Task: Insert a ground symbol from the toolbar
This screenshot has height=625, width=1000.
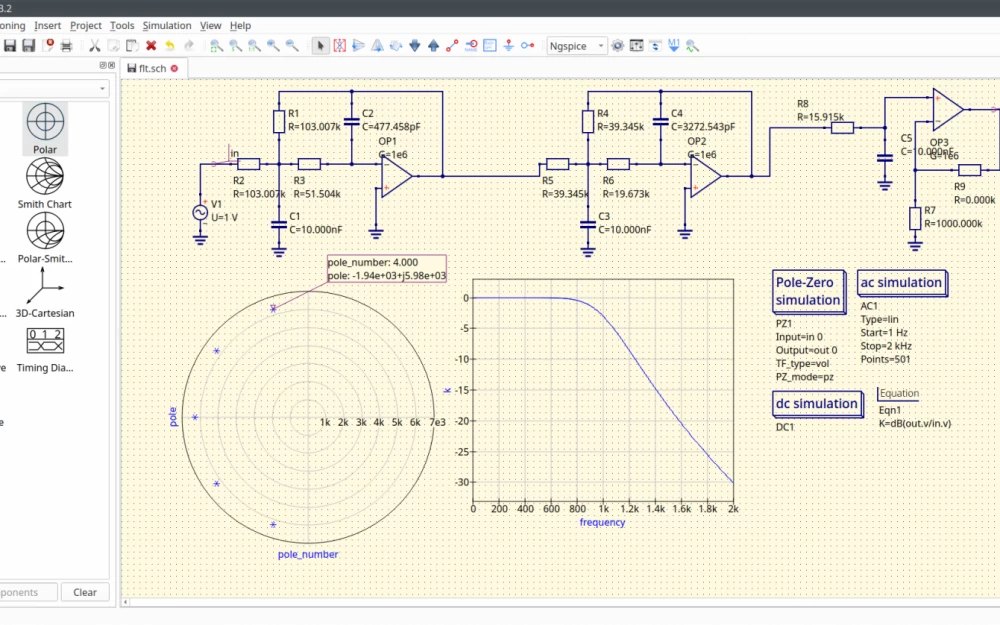Action: (x=507, y=45)
